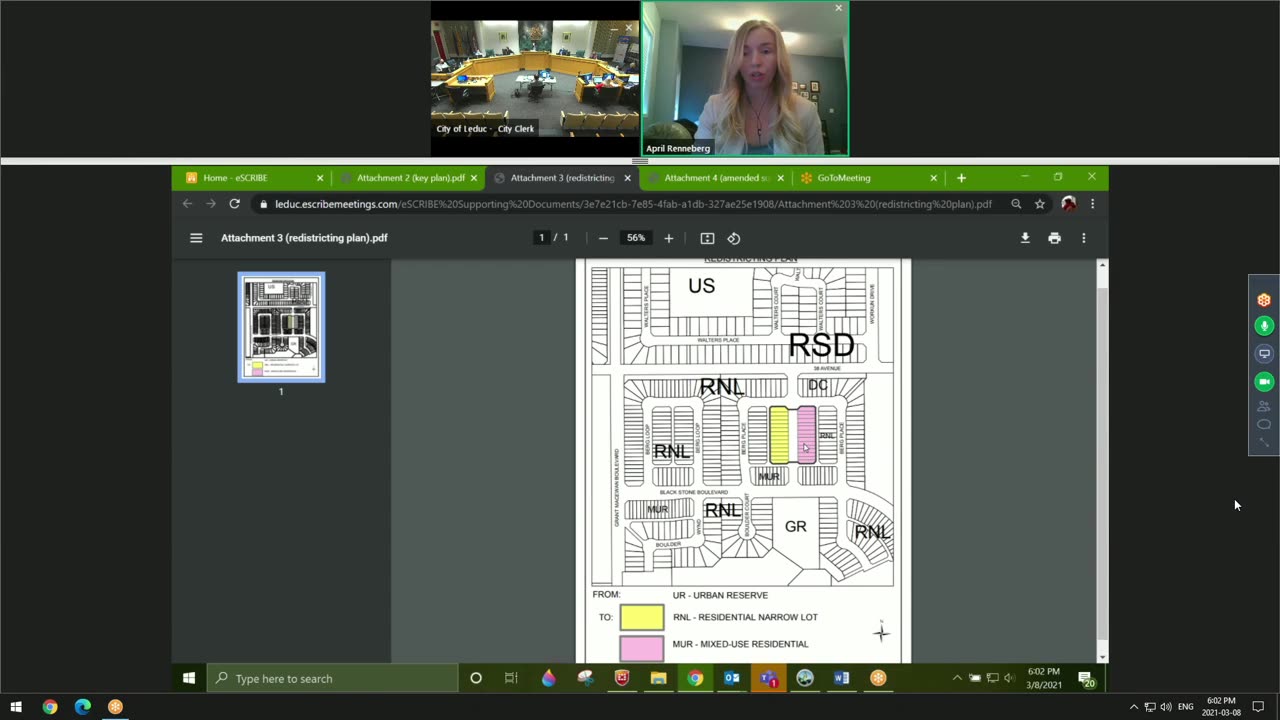This screenshot has height=720, width=1280.
Task: Click the 56% zoom level box
Action: pos(636,238)
